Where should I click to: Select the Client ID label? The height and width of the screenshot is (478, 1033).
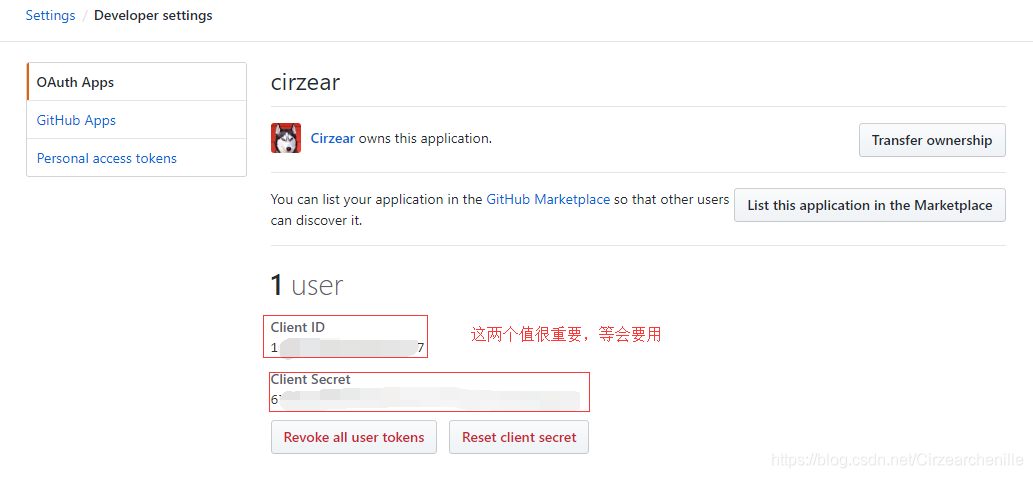click(x=298, y=327)
